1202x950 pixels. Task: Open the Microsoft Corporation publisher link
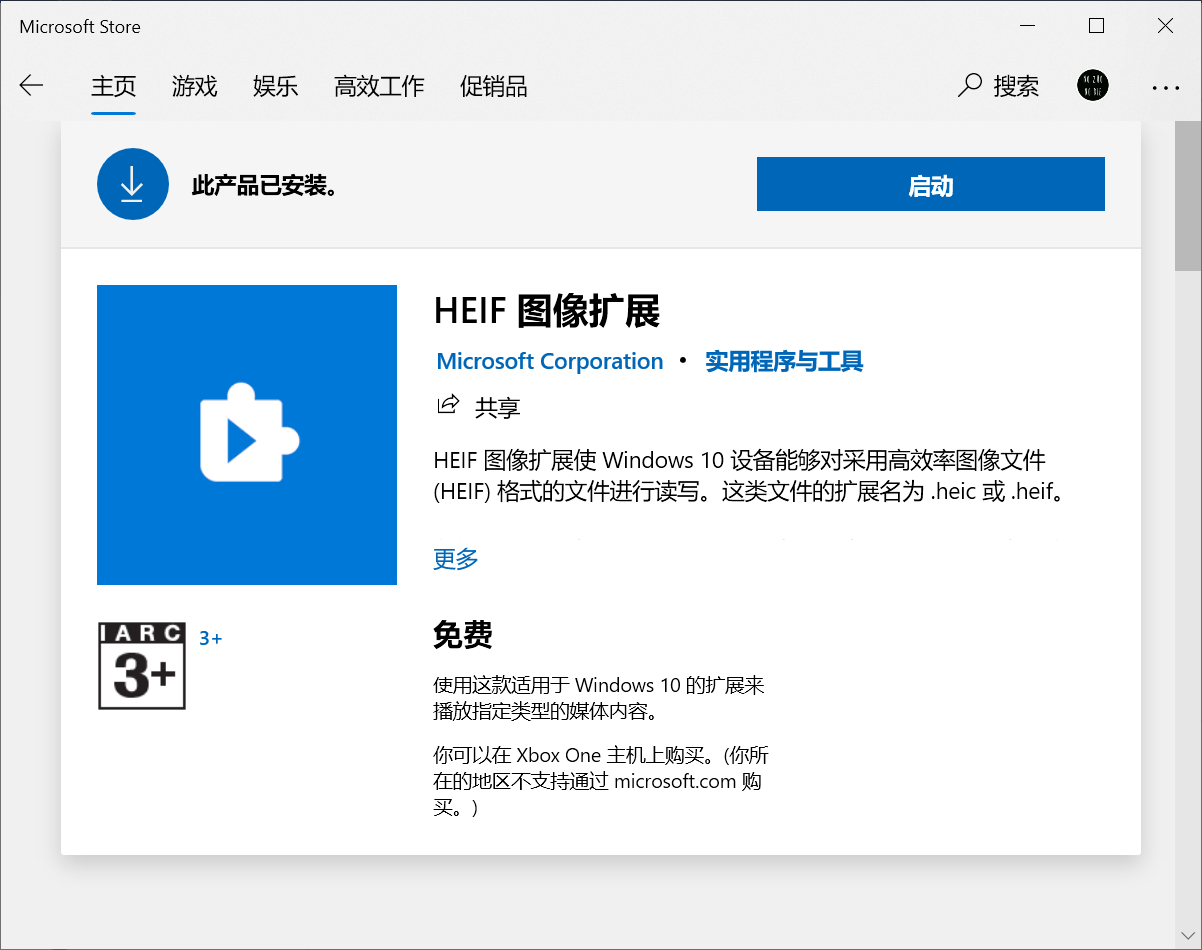(549, 361)
